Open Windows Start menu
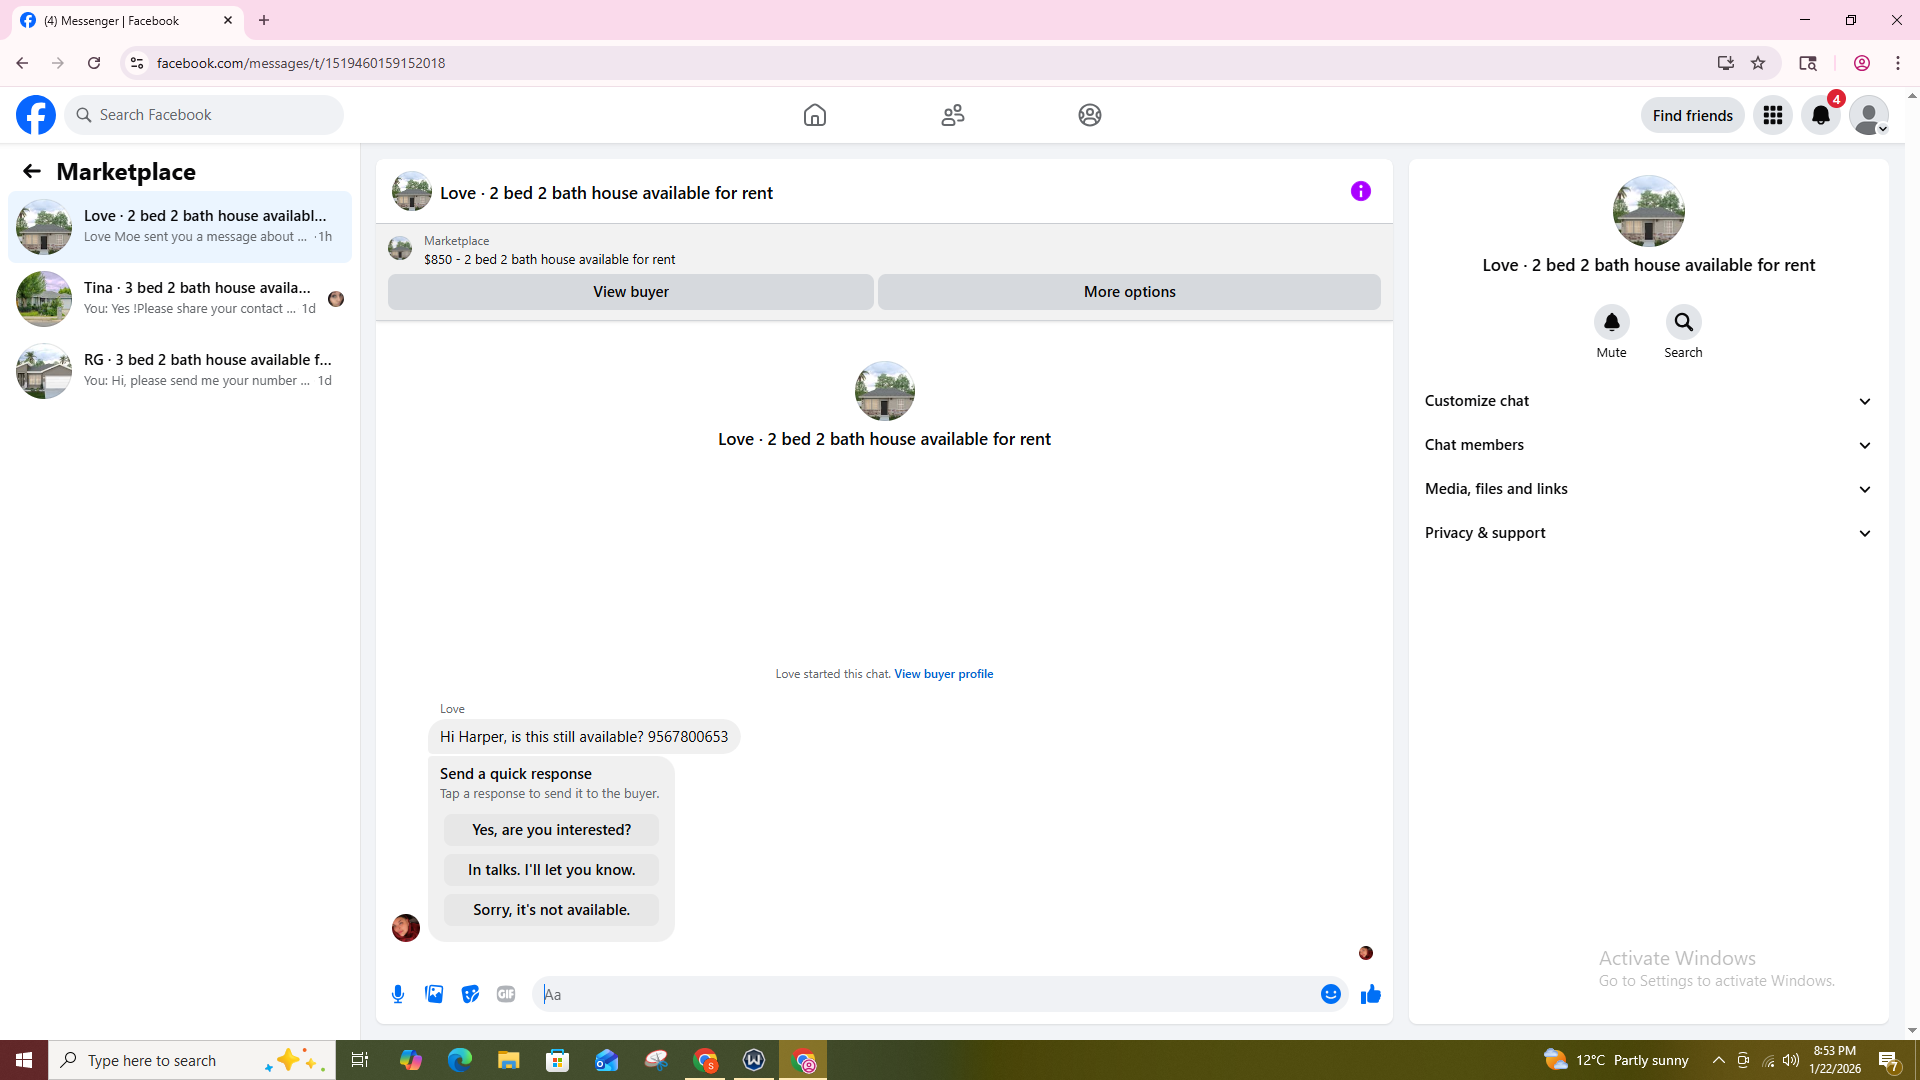 (24, 1060)
